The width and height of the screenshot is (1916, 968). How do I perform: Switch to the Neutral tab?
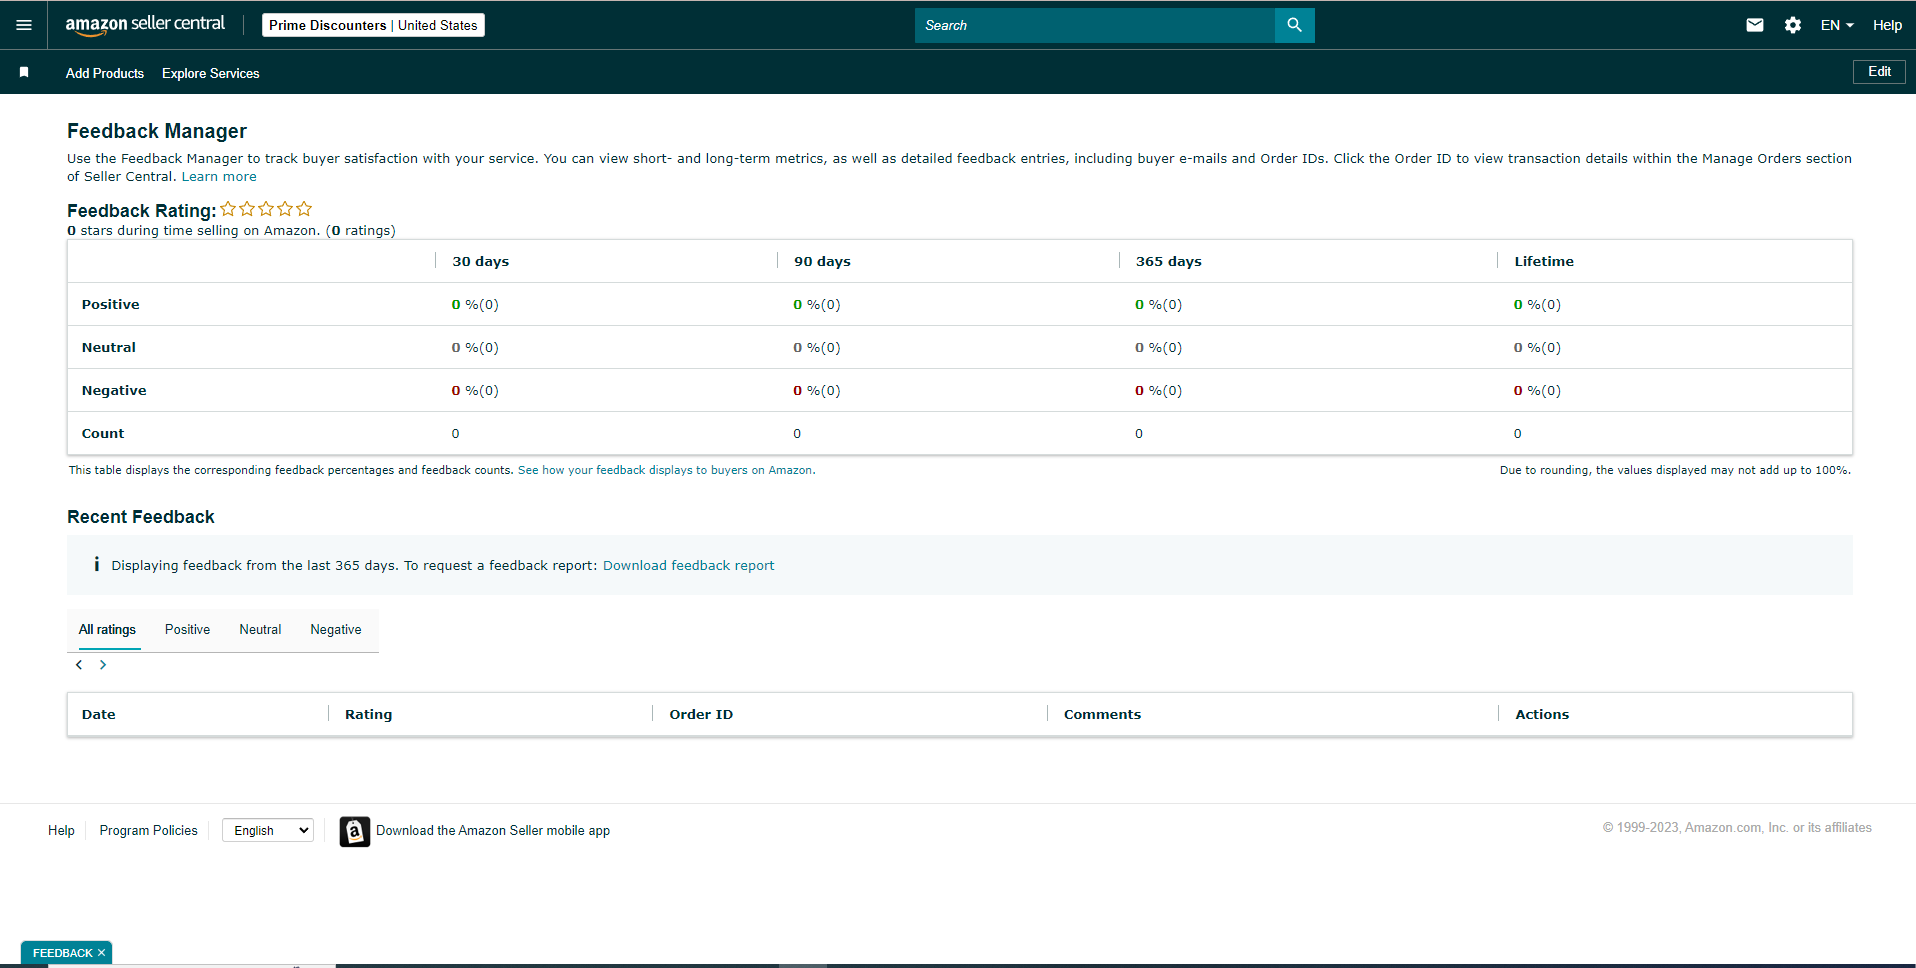tap(260, 629)
